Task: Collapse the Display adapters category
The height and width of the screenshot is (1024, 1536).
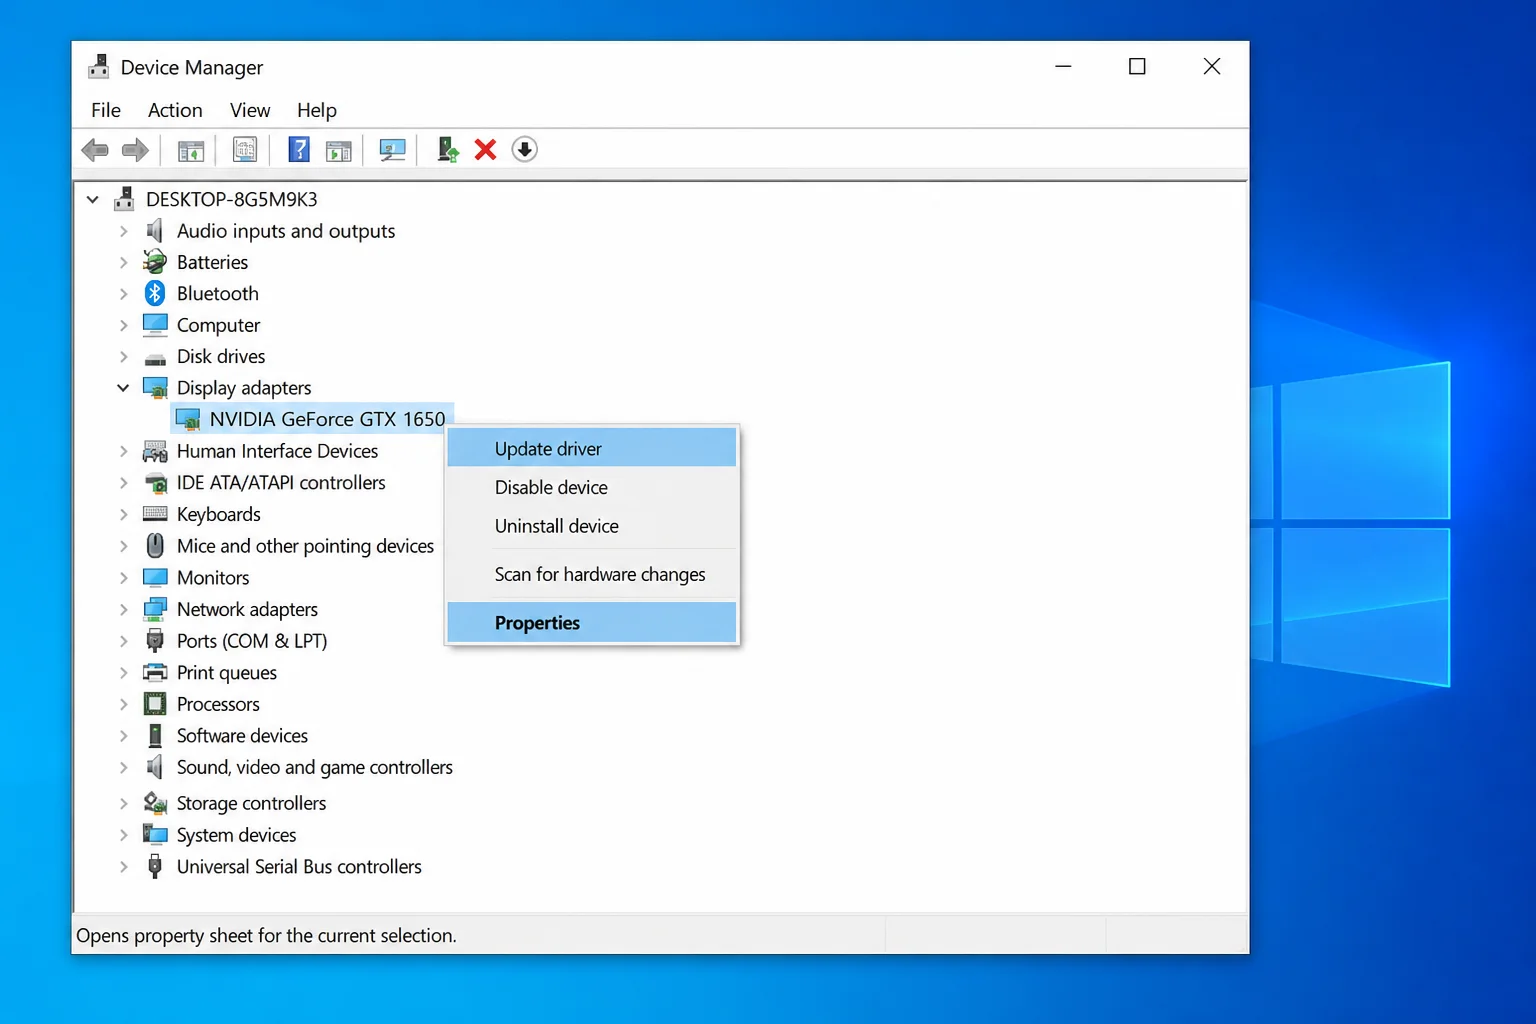Action: tap(123, 388)
